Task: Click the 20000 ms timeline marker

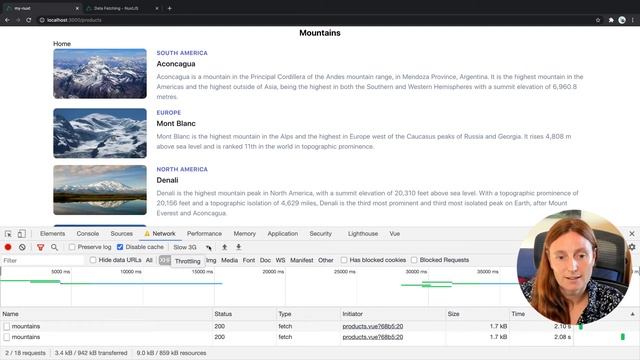Action: tap(273, 271)
